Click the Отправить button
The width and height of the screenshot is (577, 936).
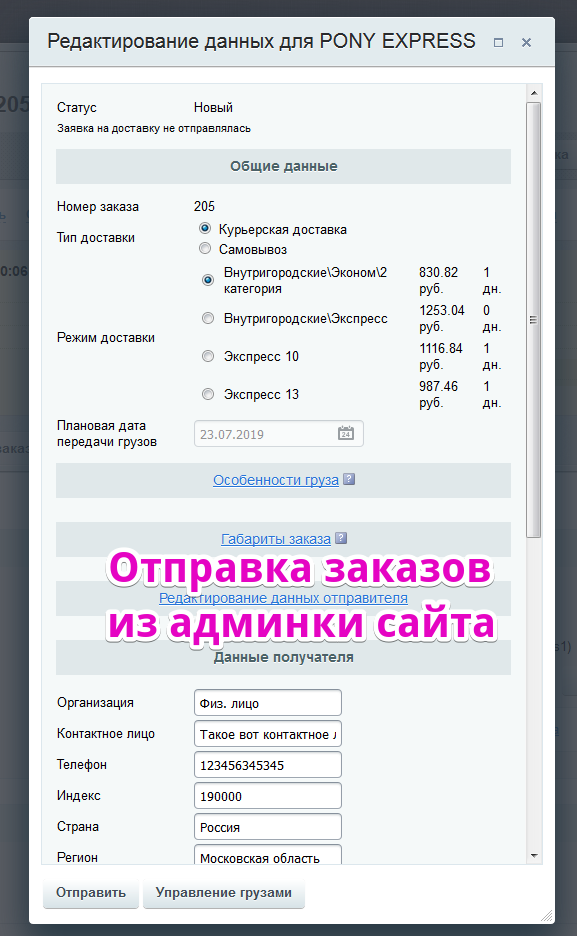click(91, 893)
